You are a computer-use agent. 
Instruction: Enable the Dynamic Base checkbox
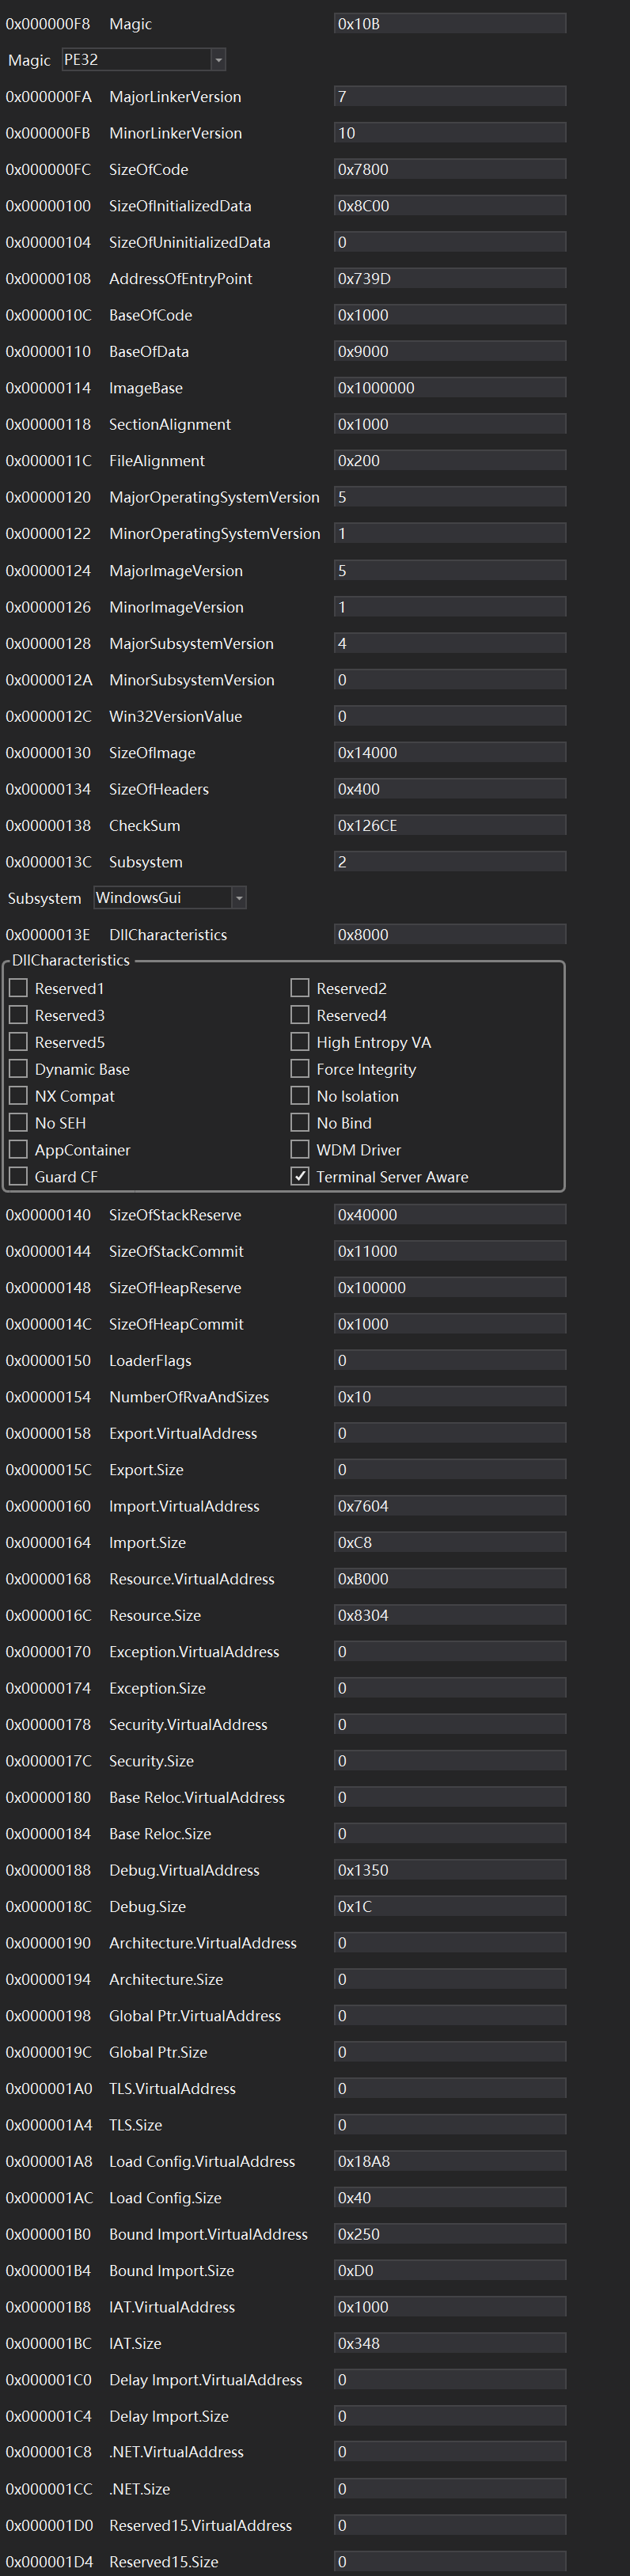(18, 1069)
